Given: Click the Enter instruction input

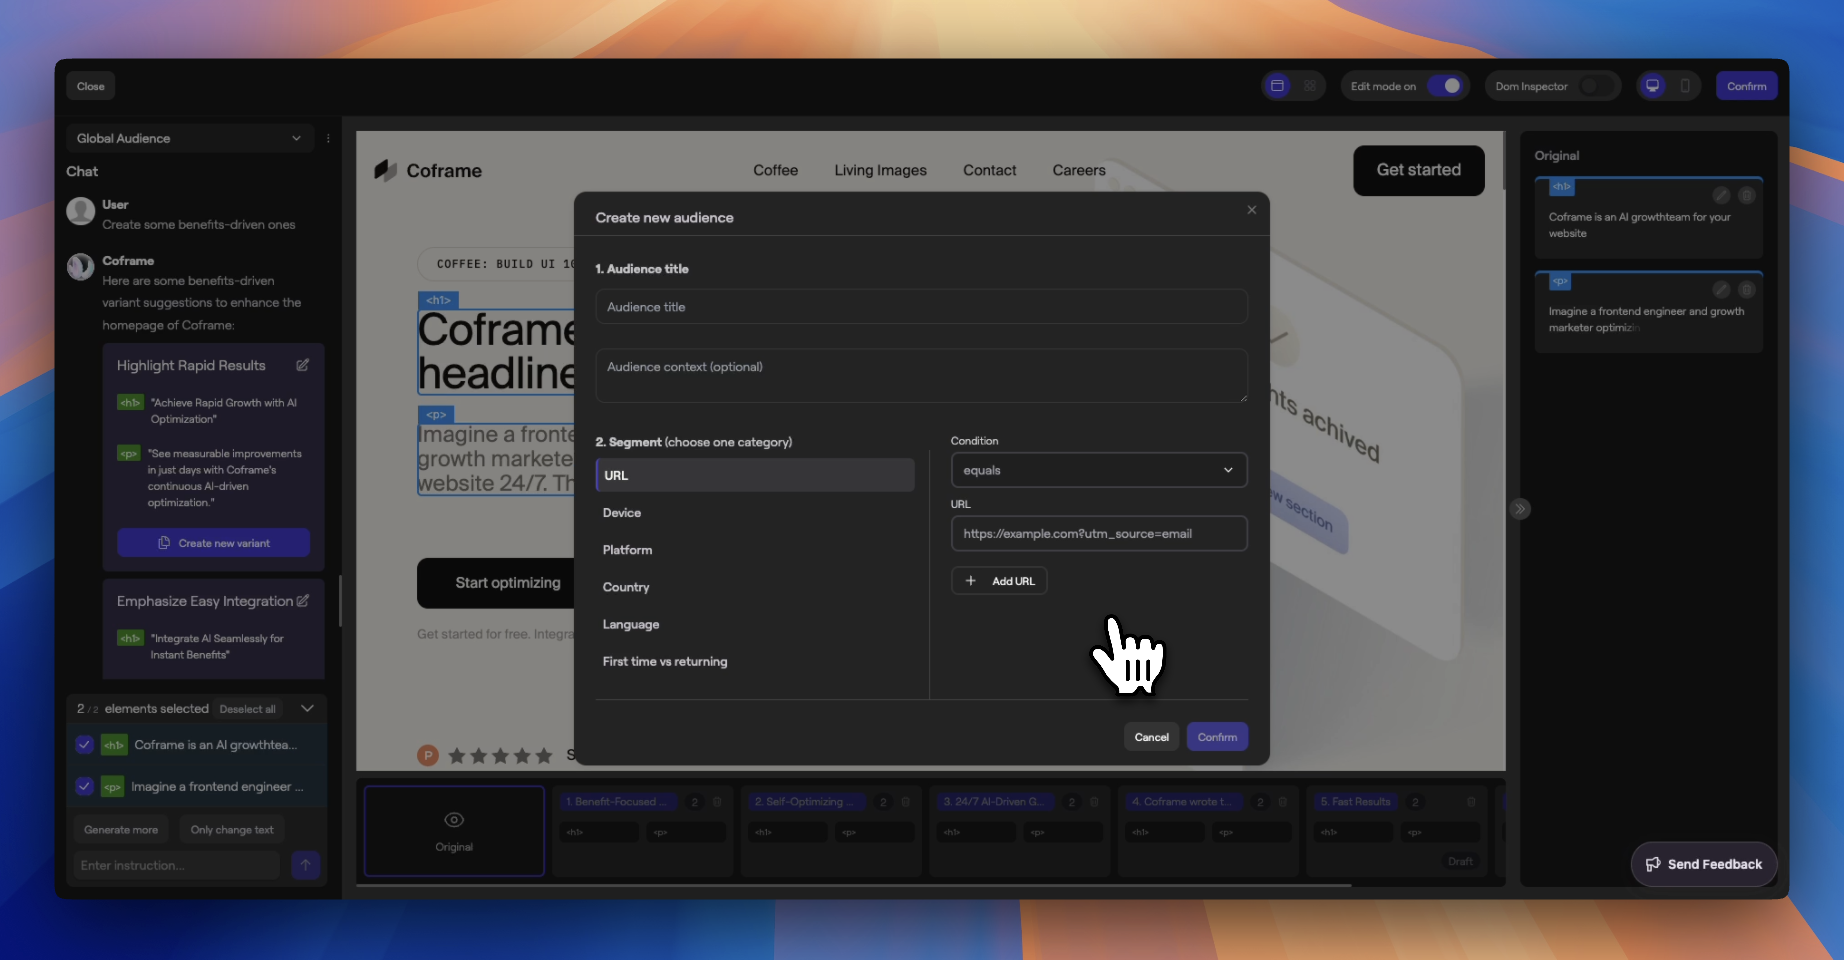Looking at the screenshot, I should (x=177, y=865).
